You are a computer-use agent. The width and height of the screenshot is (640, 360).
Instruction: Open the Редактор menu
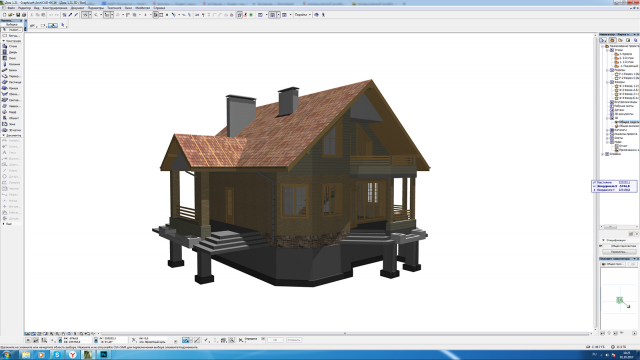pos(24,8)
